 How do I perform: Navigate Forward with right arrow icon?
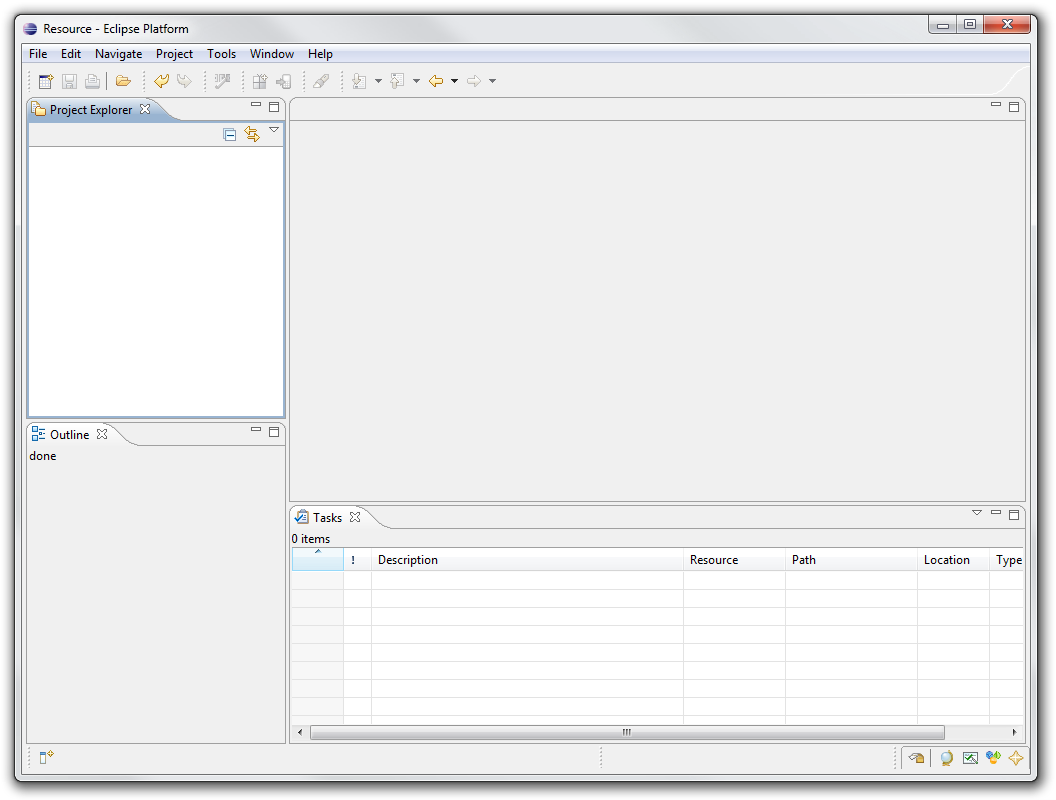coord(474,81)
